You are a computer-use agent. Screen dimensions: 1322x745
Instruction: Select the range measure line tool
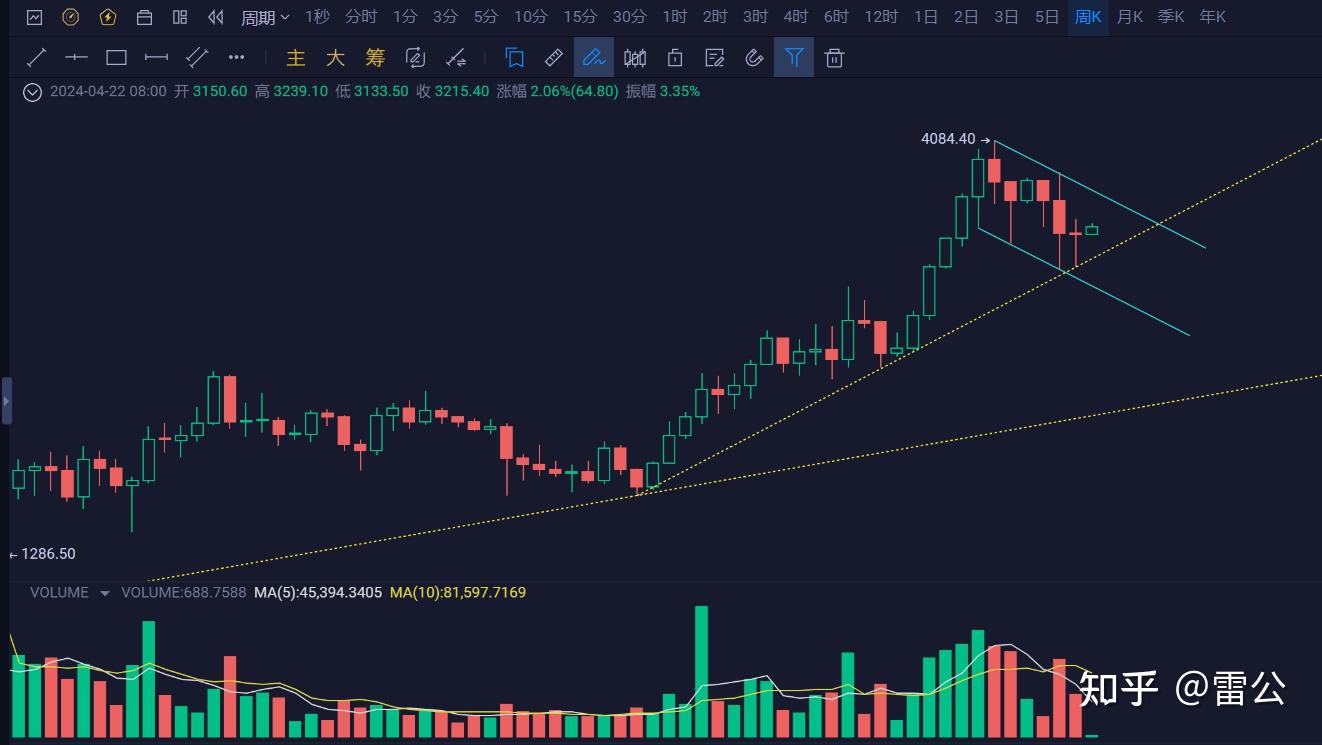pyautogui.click(x=156, y=58)
